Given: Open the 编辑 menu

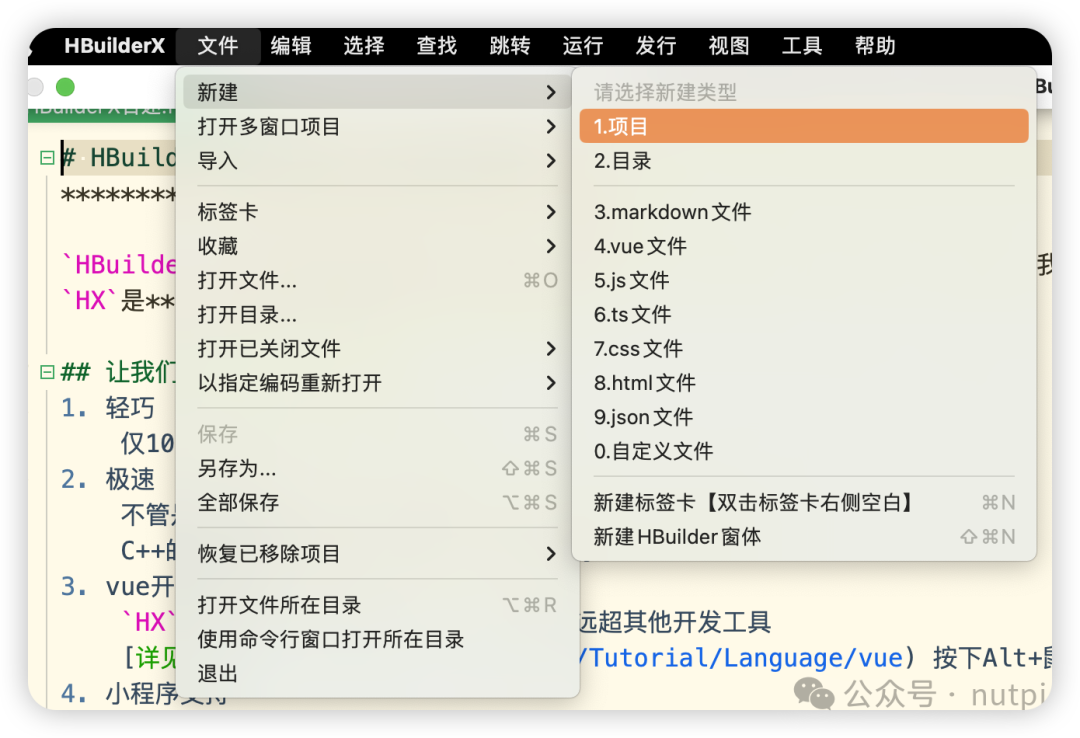Looking at the screenshot, I should click(291, 46).
